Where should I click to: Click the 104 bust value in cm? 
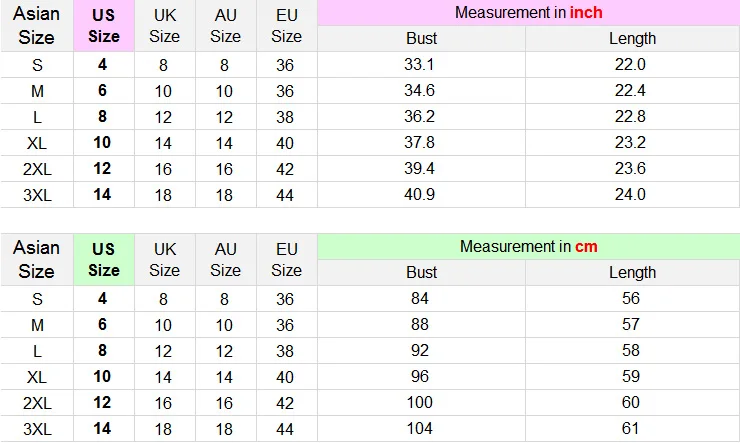coord(420,428)
